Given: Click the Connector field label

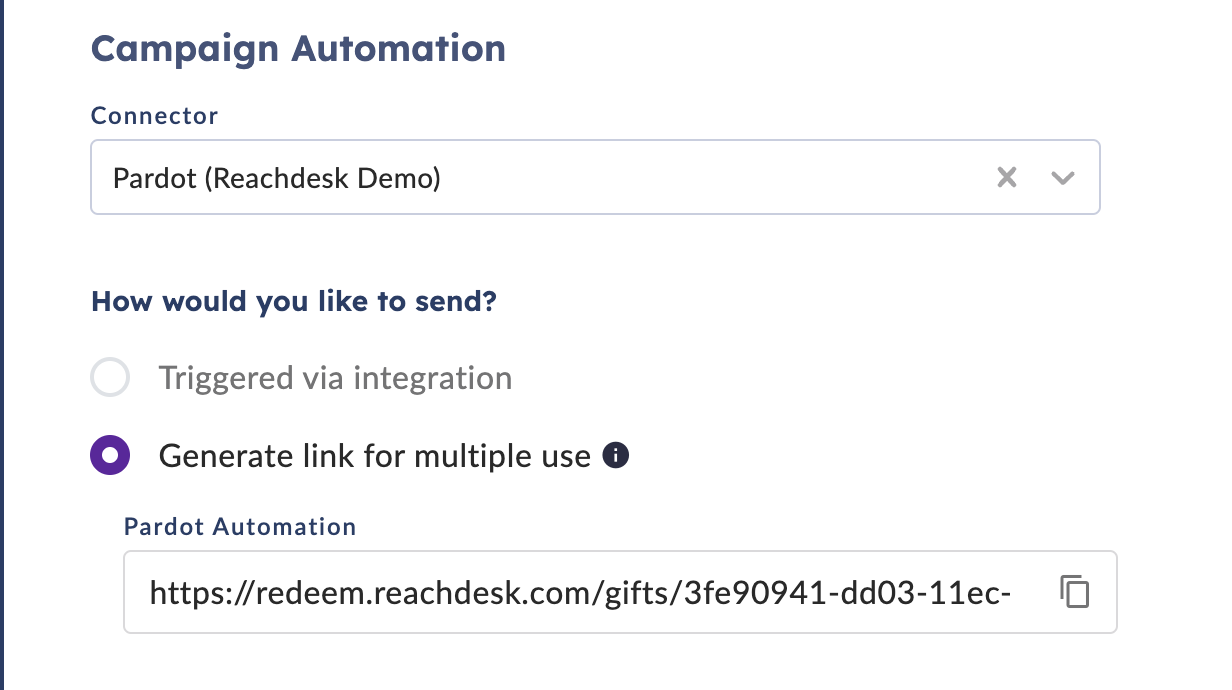Looking at the screenshot, I should pos(154,116).
